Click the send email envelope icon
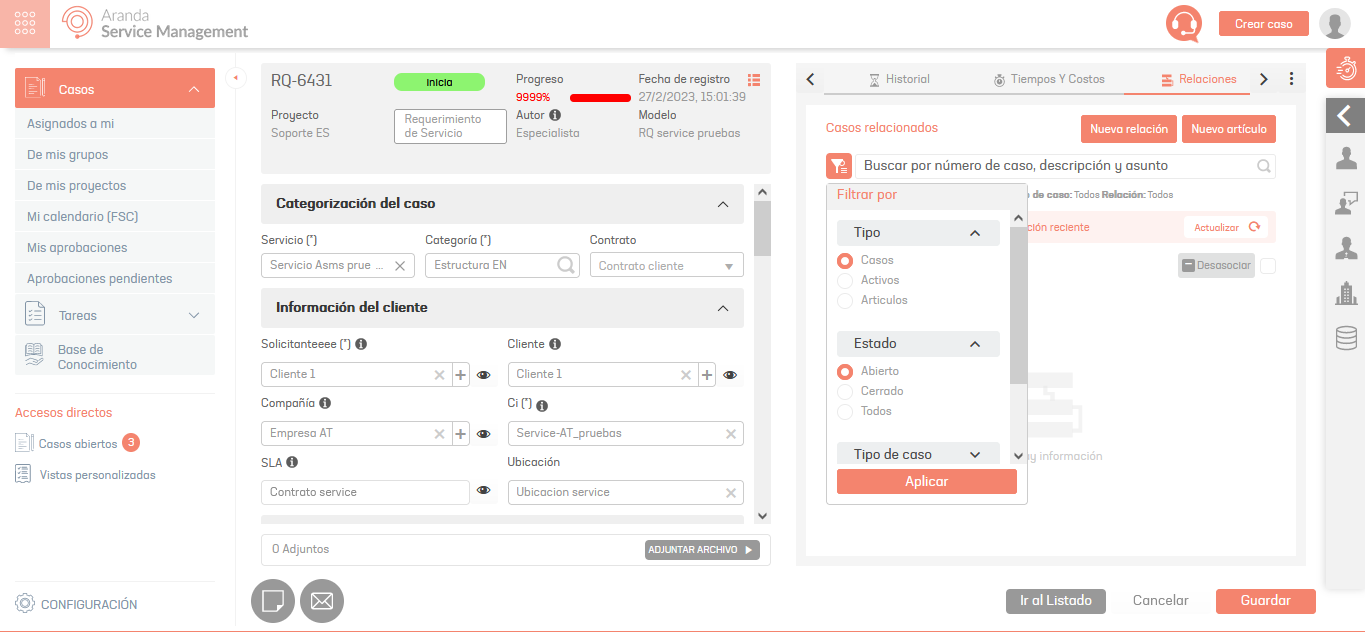 [x=322, y=601]
